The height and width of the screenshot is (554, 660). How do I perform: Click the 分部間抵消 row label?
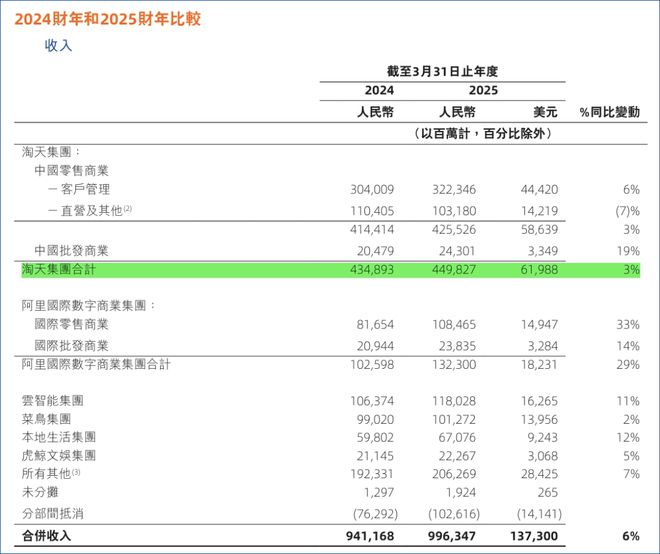[x=53, y=514]
